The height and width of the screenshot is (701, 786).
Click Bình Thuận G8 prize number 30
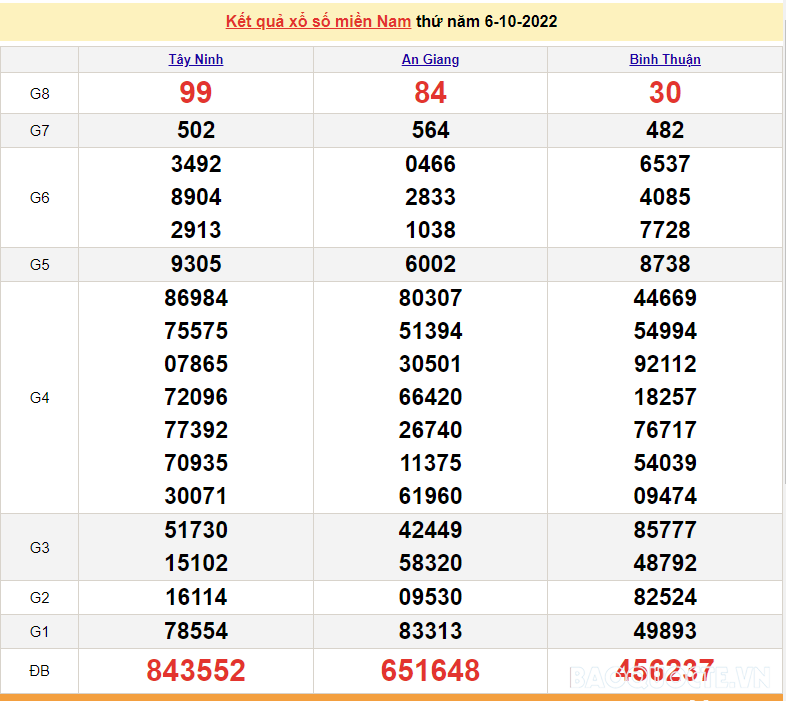pos(665,93)
